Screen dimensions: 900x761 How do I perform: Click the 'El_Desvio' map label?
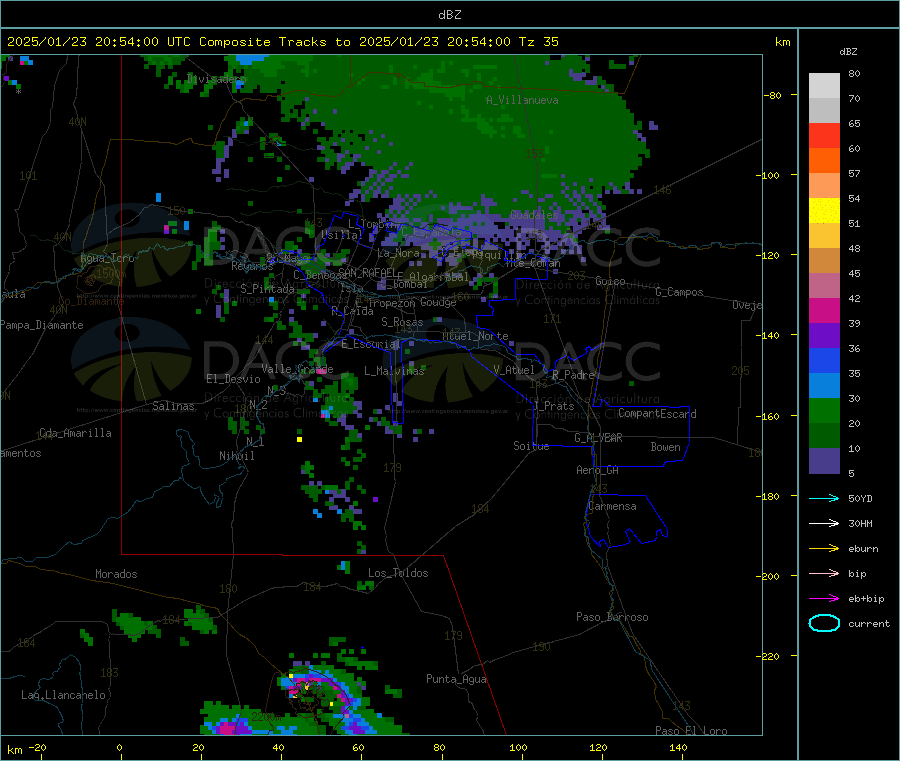(x=233, y=379)
